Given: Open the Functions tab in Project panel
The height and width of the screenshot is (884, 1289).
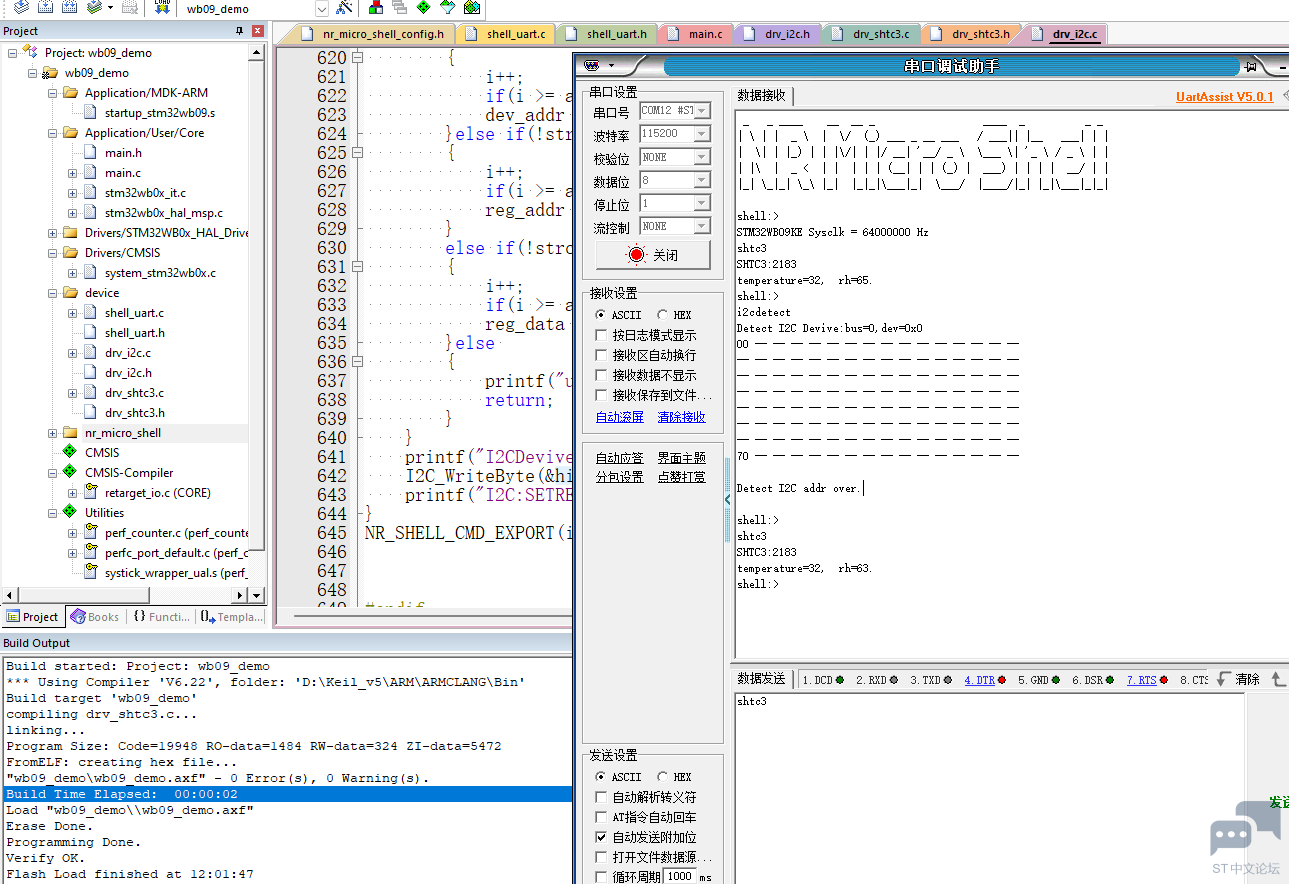Looking at the screenshot, I should coord(161,617).
